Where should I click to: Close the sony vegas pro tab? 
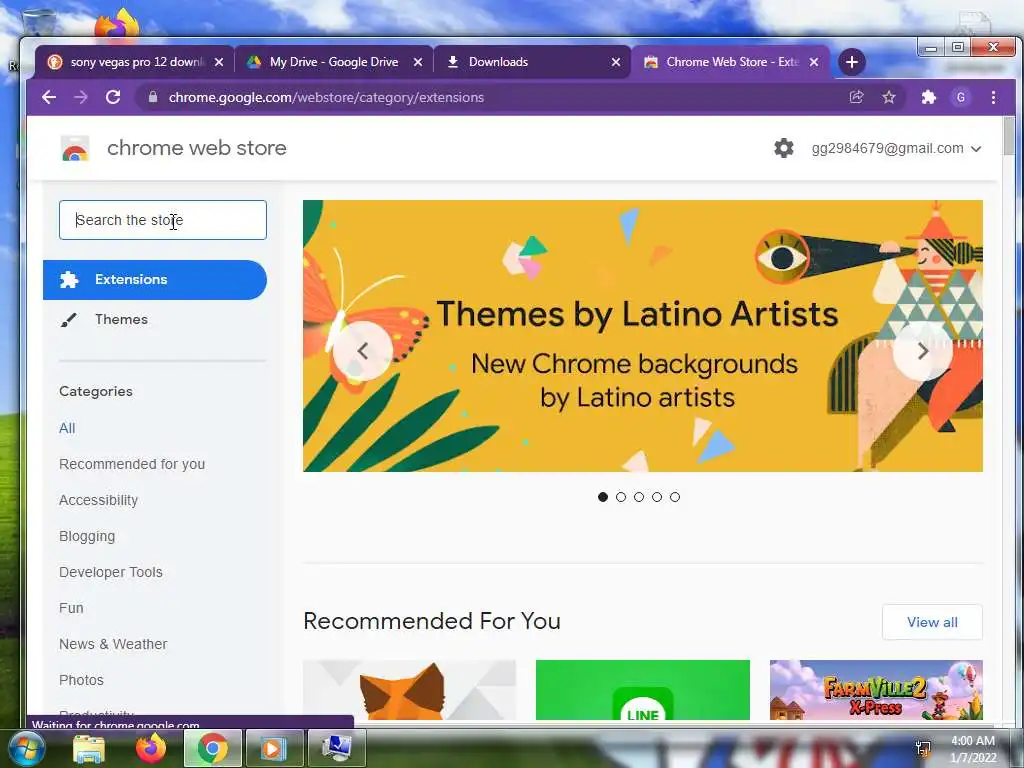click(219, 62)
